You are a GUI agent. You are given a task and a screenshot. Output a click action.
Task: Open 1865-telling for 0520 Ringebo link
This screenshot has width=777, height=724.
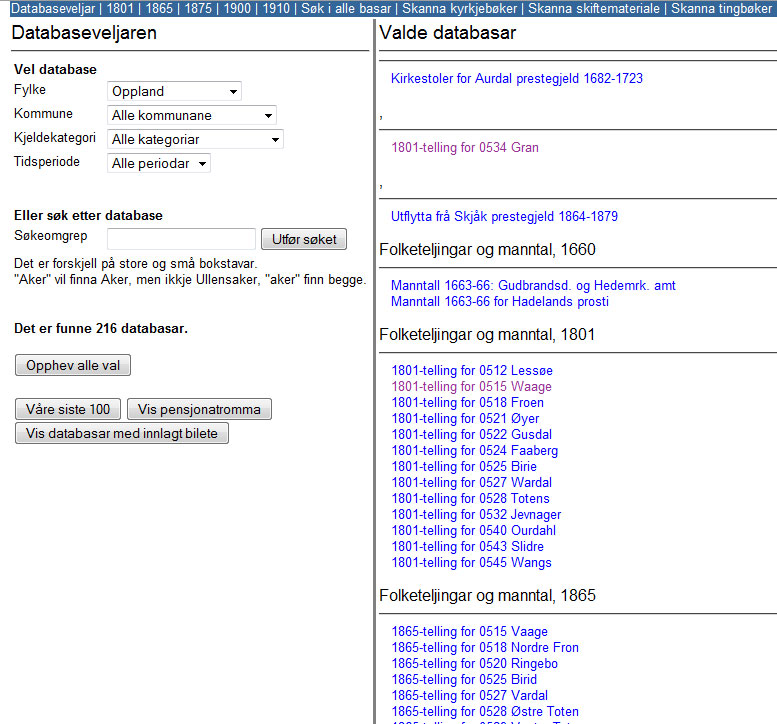coord(474,663)
